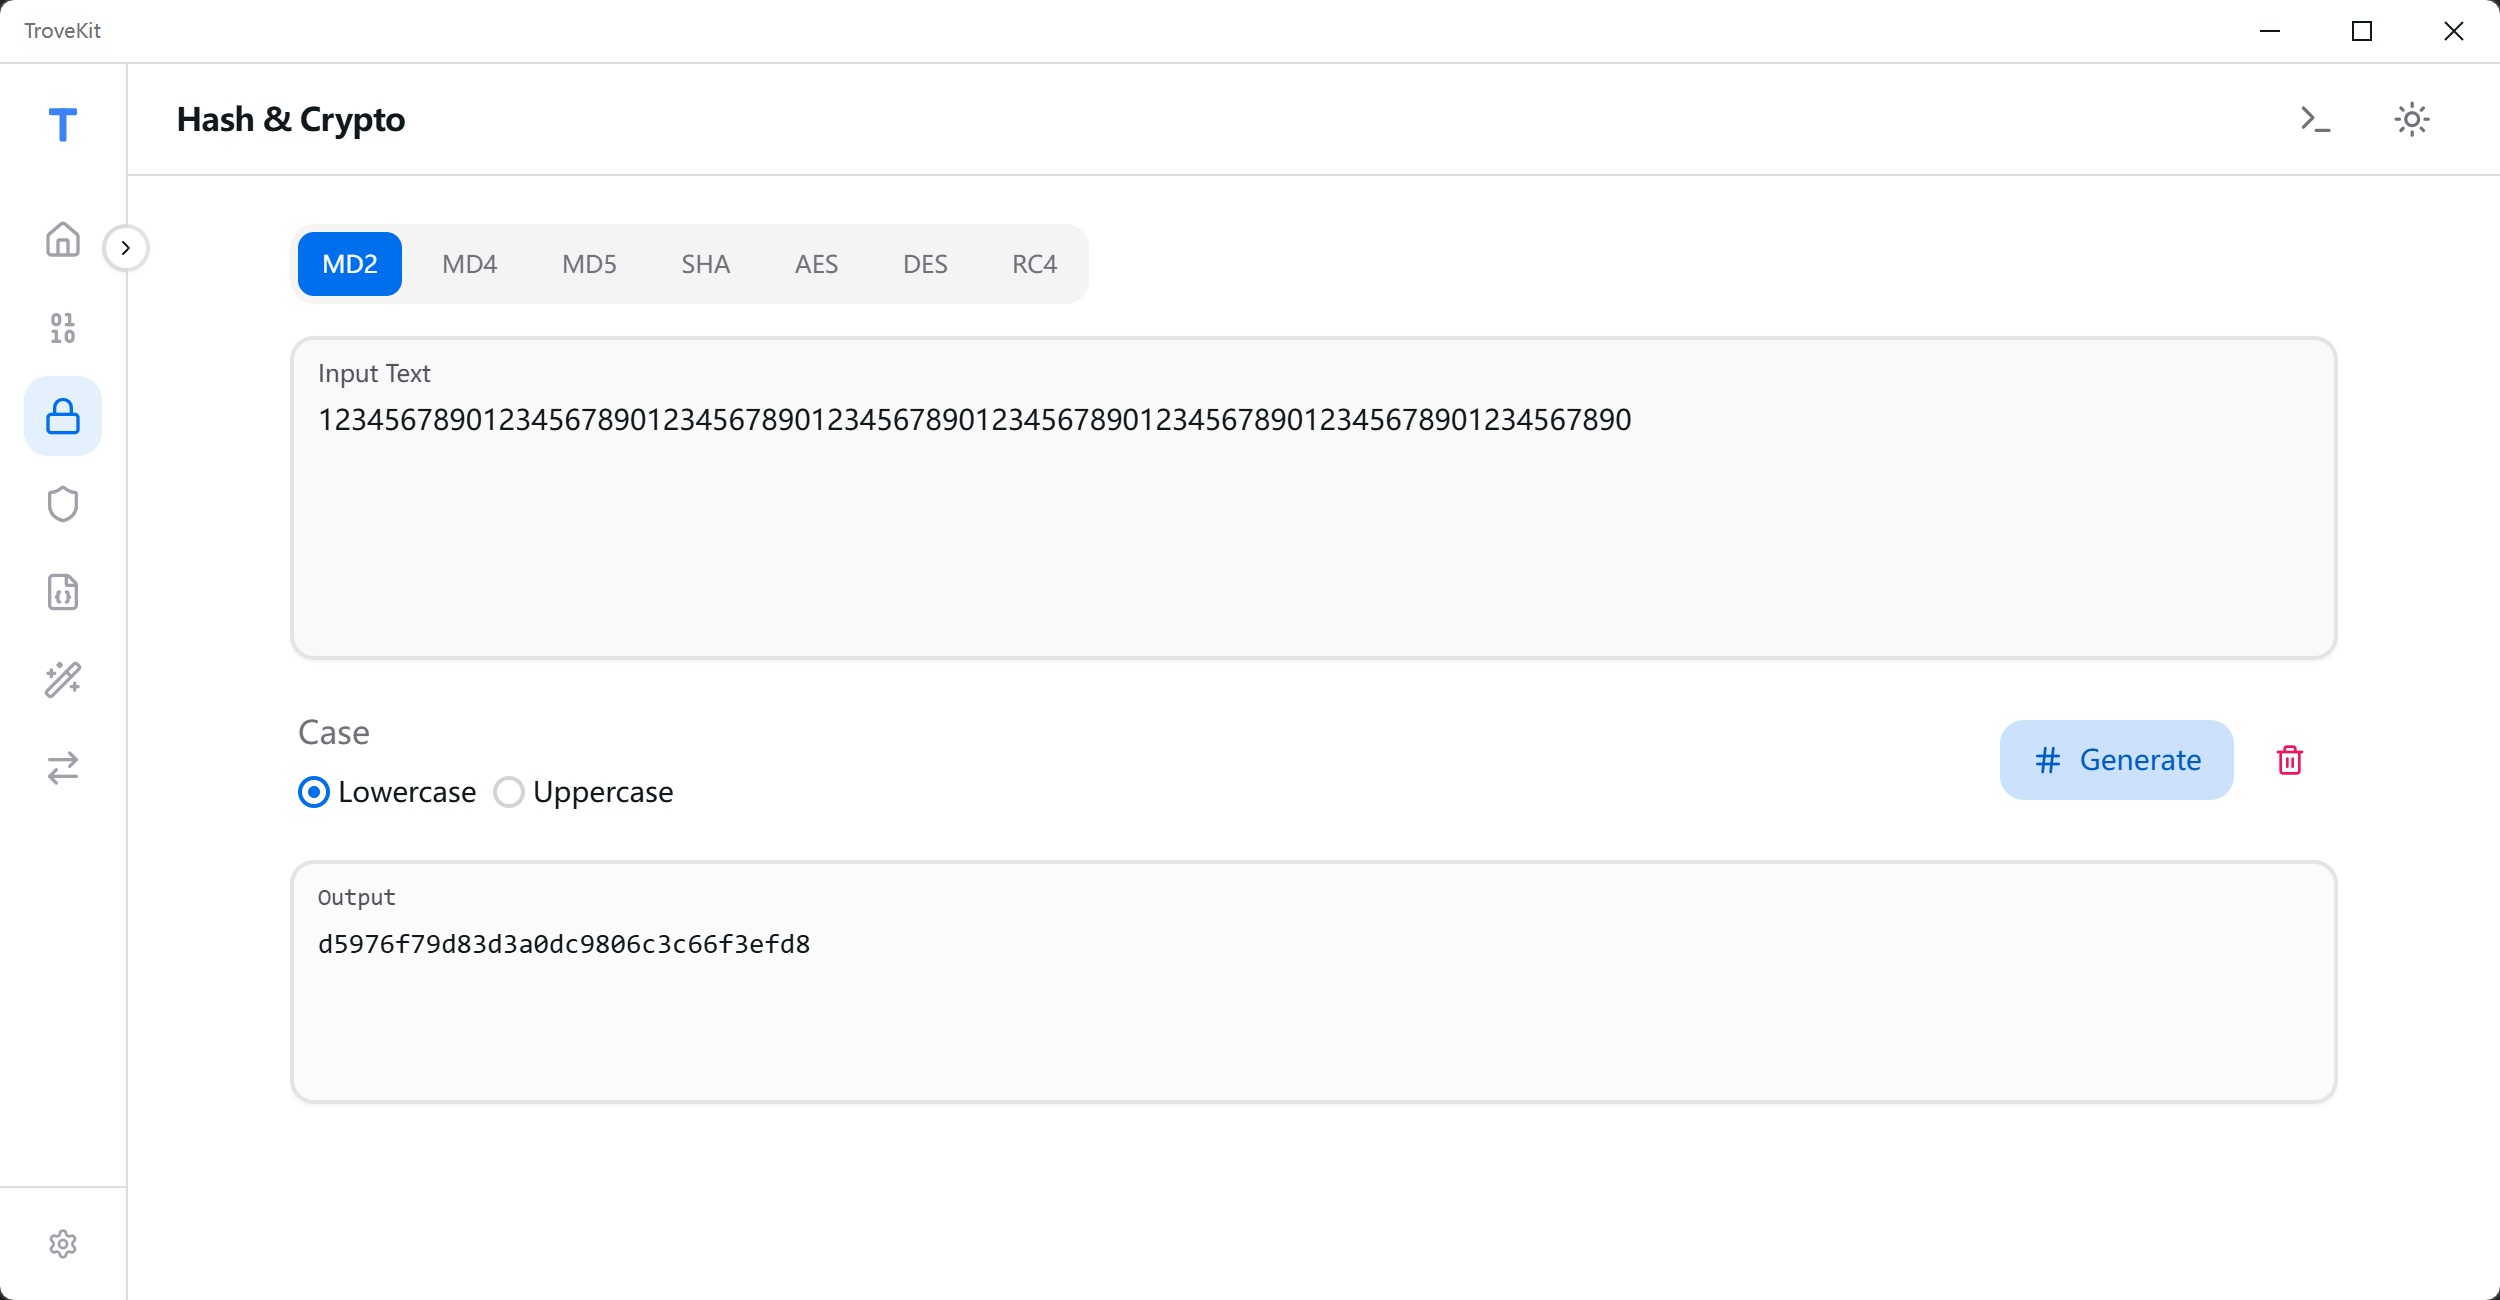
Task: Select the code file tool in sidebar
Action: pos(62,592)
